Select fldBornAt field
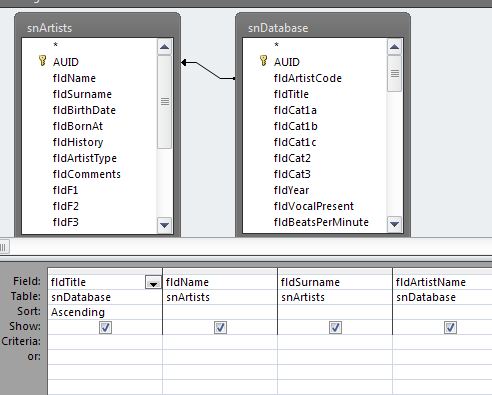Viewport: 492px width, 395px height. coord(78,126)
